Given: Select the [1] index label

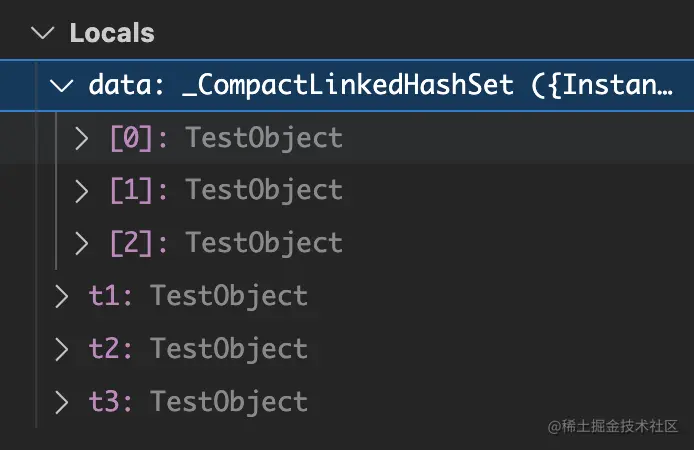Looking at the screenshot, I should [130, 190].
